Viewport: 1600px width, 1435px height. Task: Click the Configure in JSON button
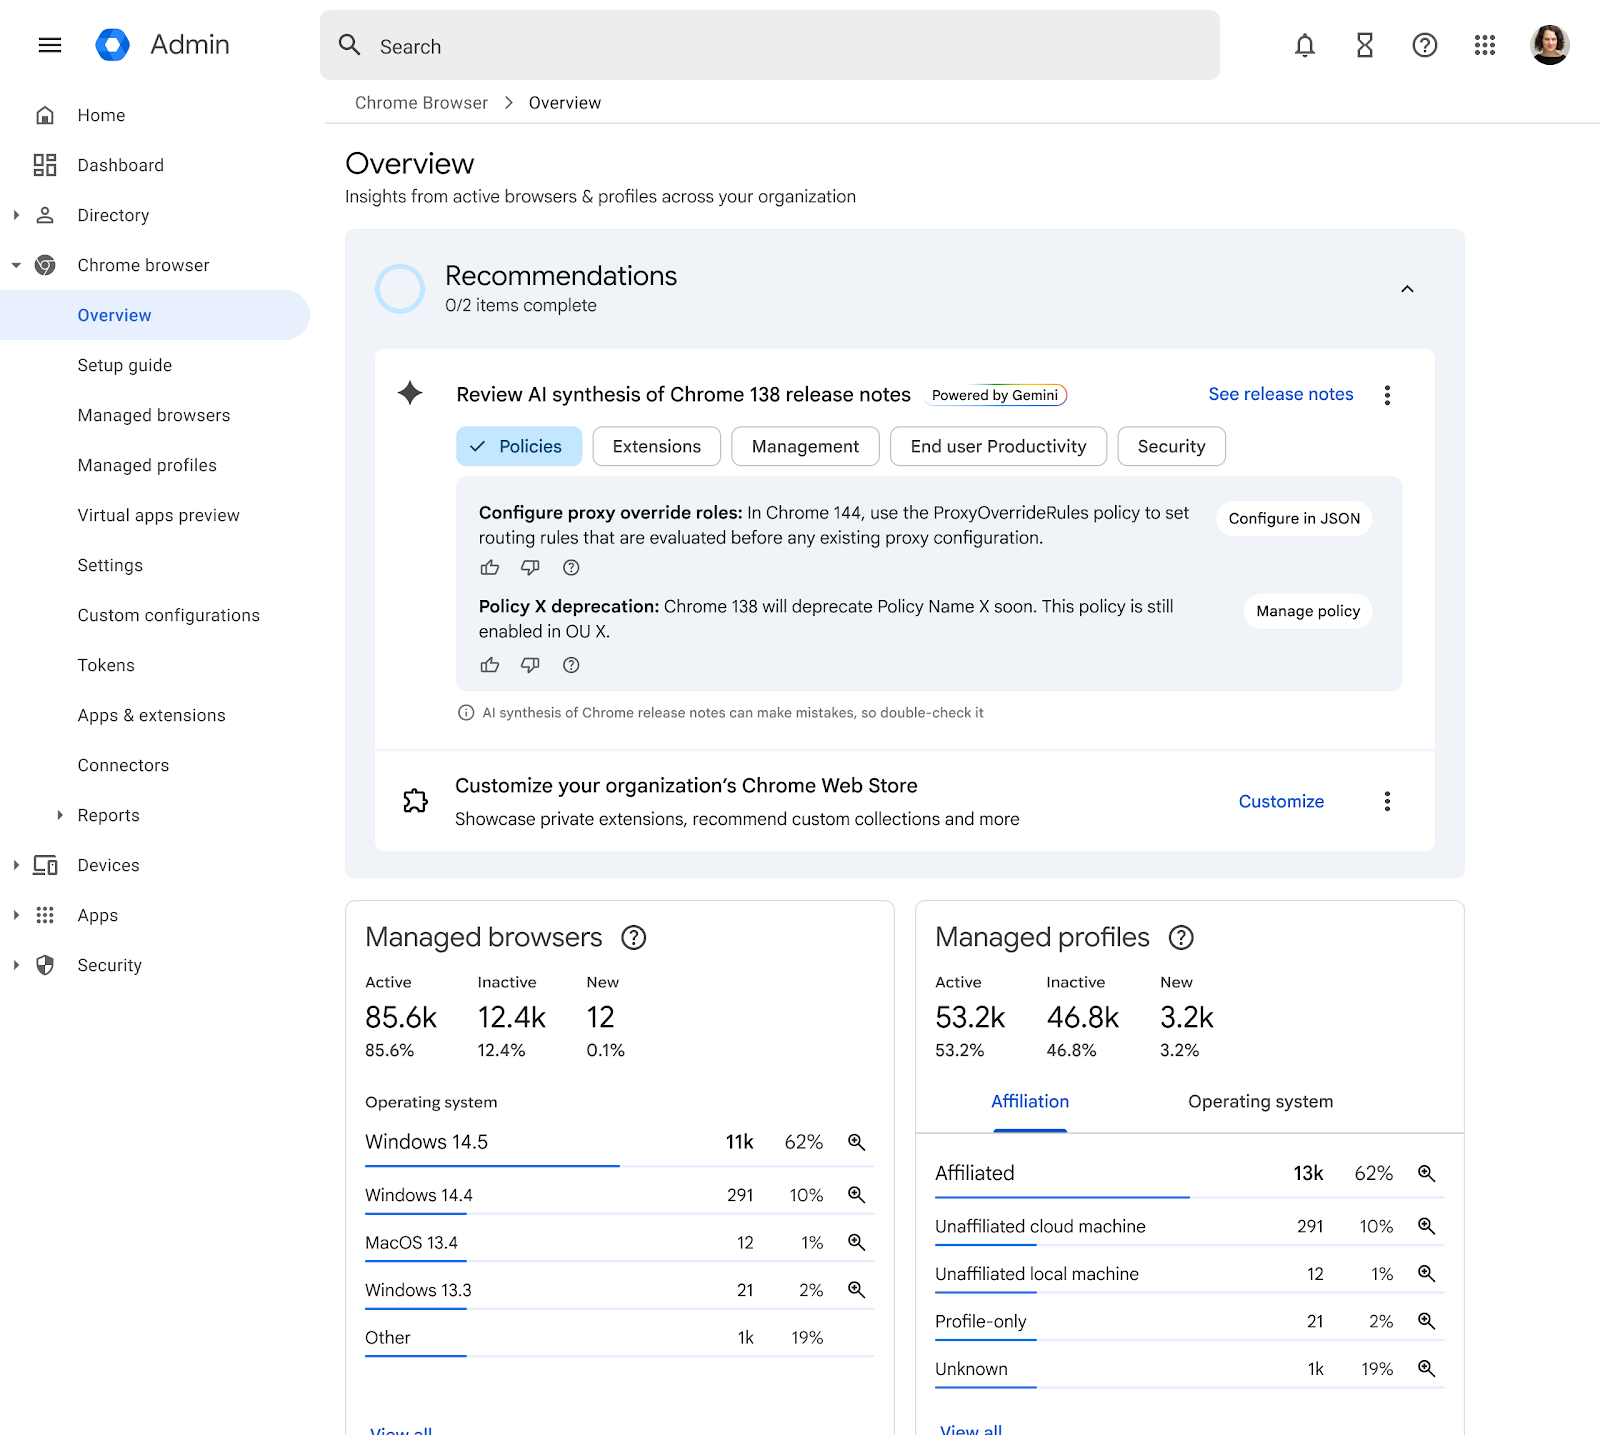1294,518
